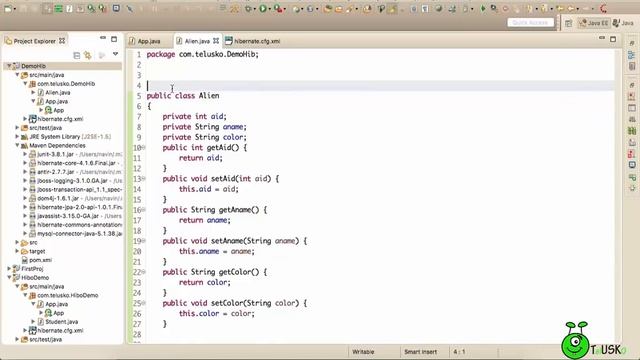Click the Next Annotation arrow icon

click(x=529, y=9)
